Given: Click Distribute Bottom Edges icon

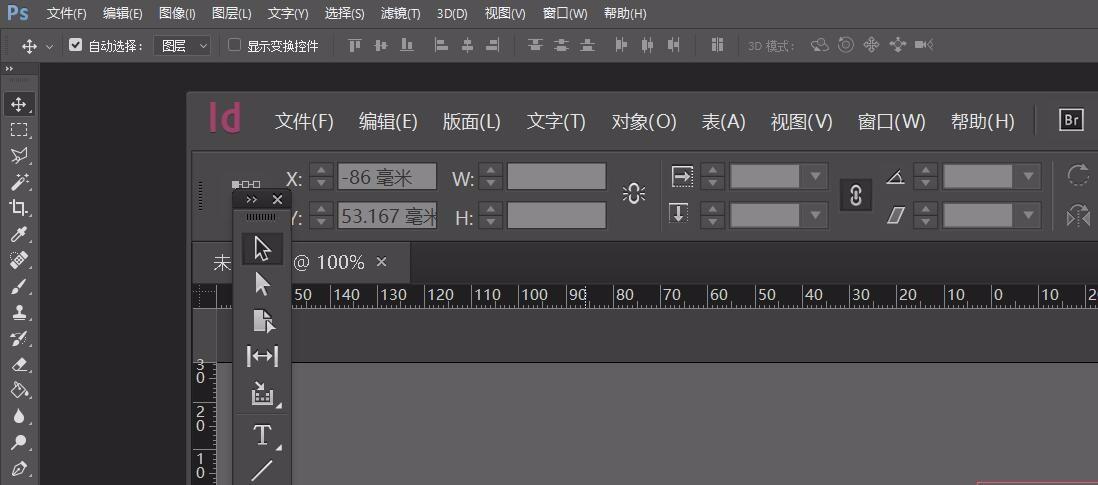Looking at the screenshot, I should pos(588,45).
